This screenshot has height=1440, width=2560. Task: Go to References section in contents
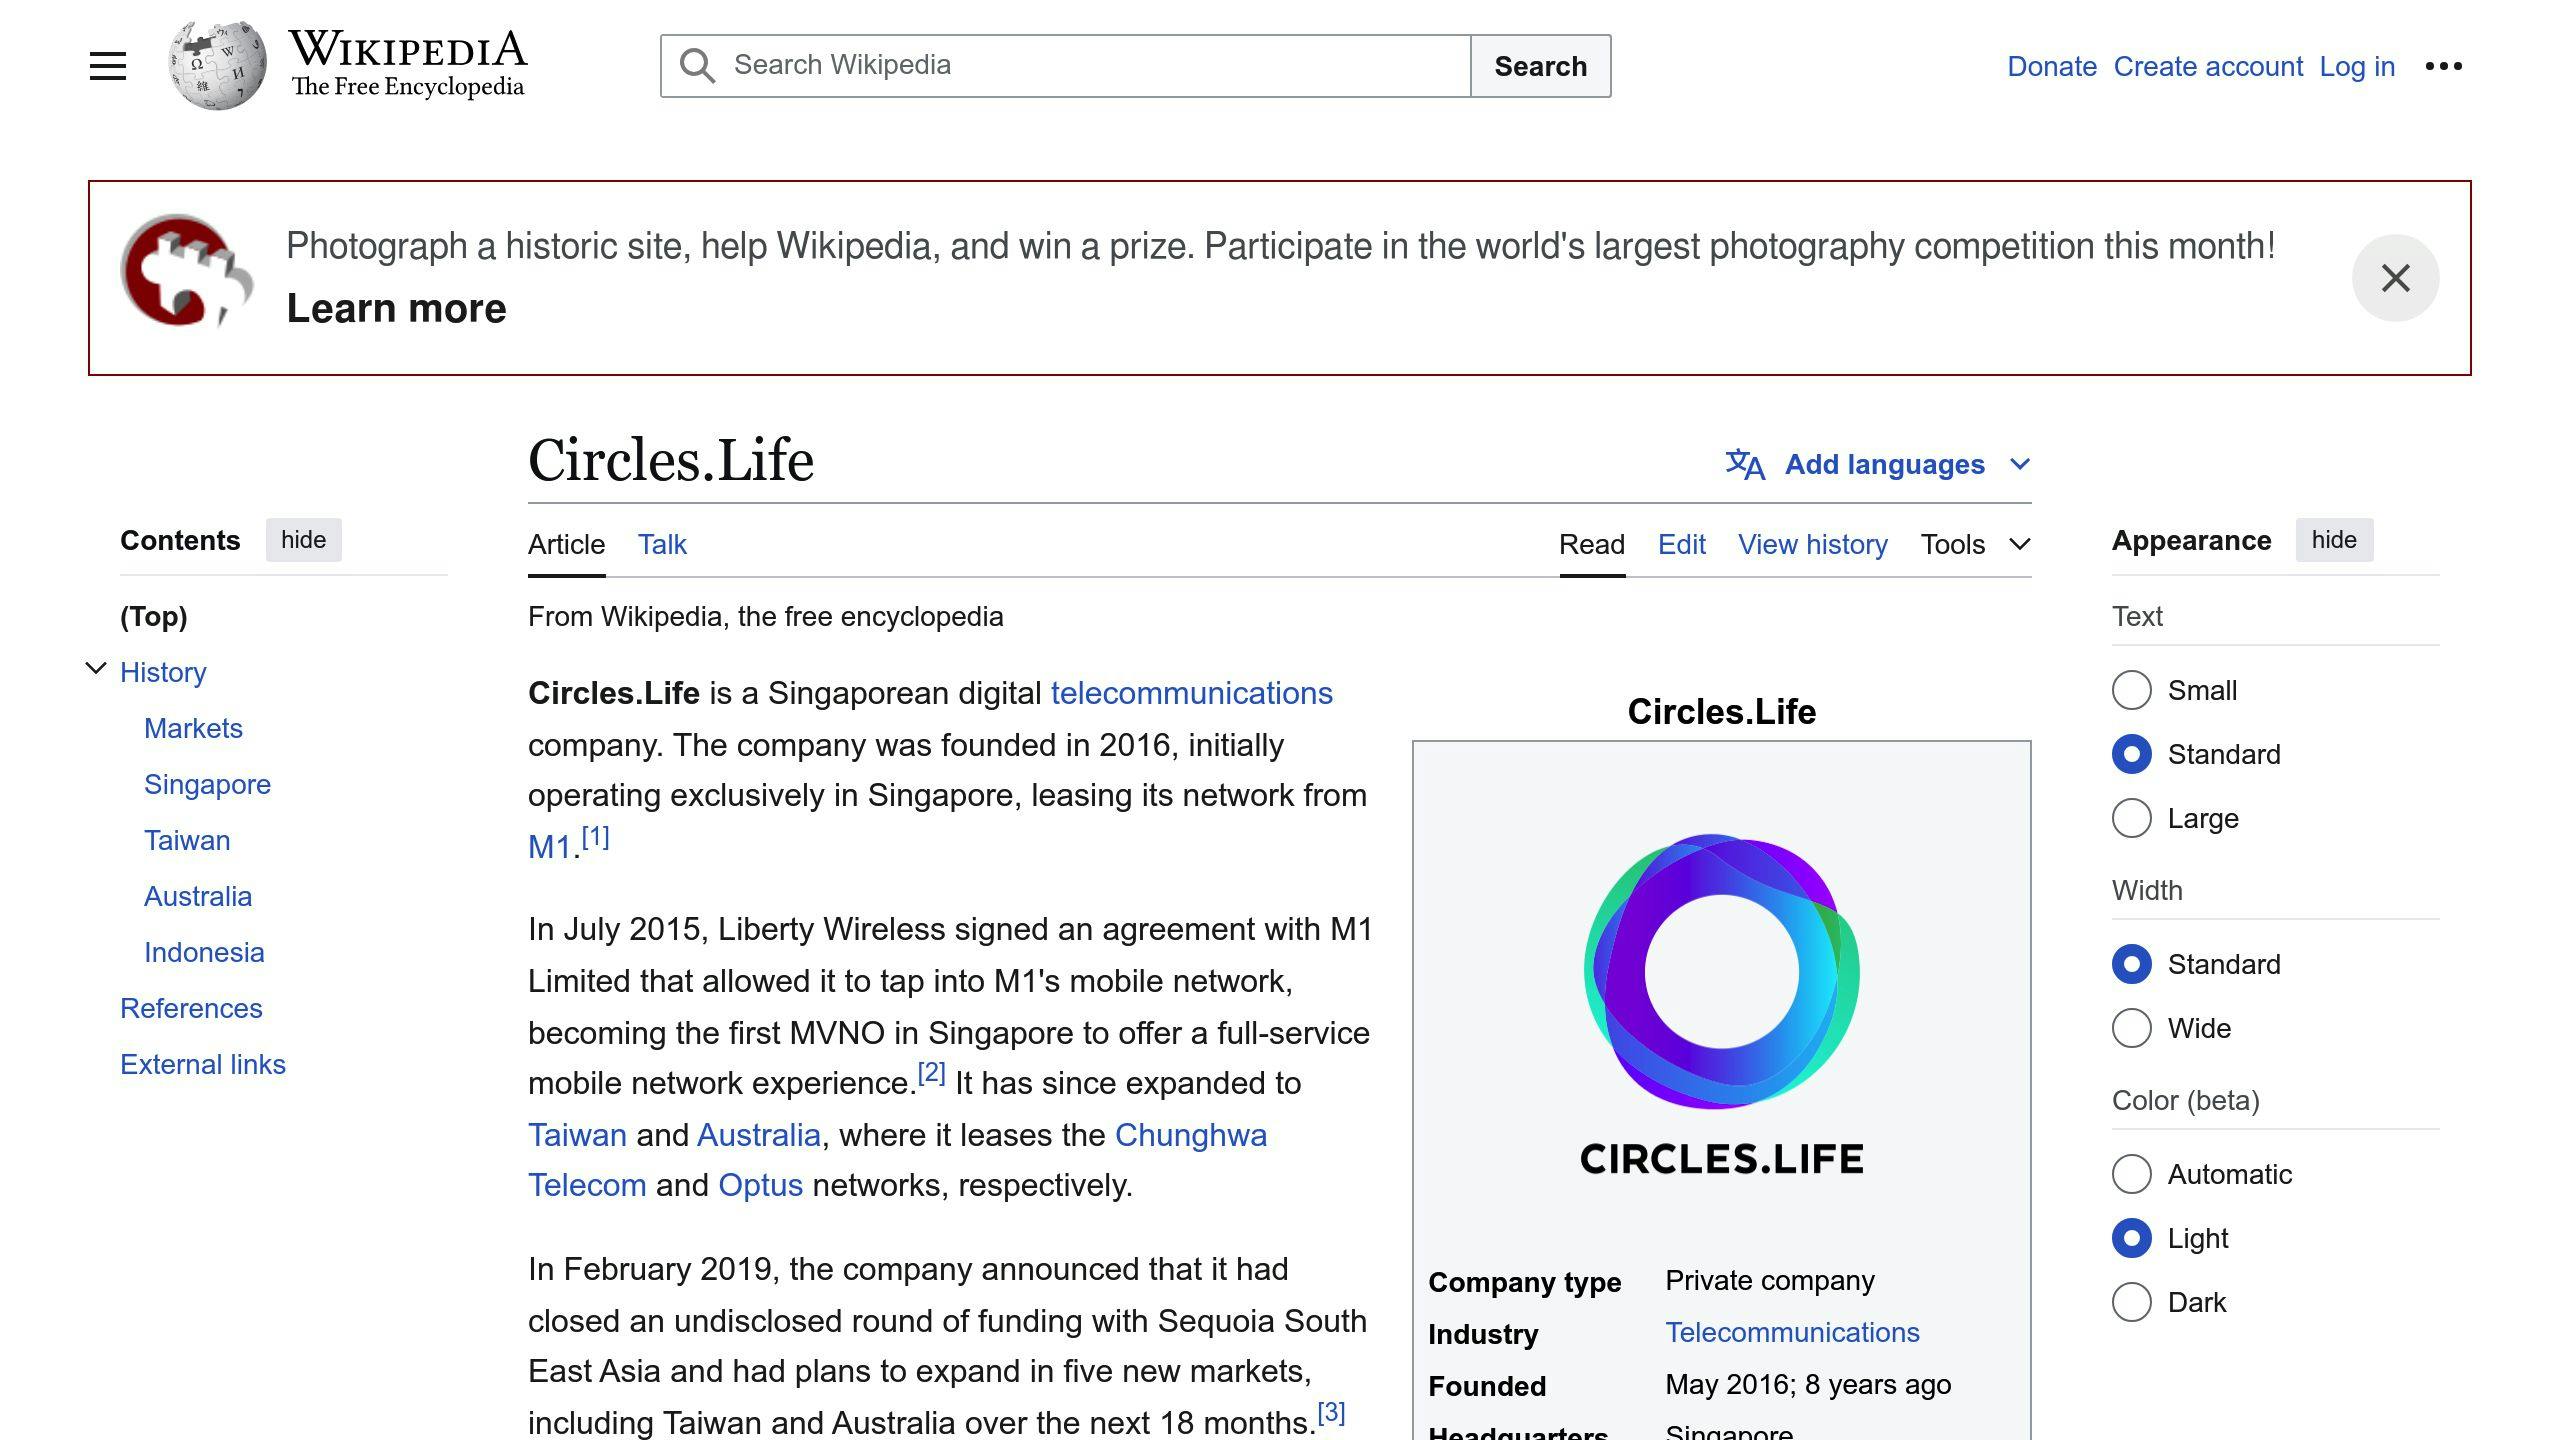click(191, 1008)
